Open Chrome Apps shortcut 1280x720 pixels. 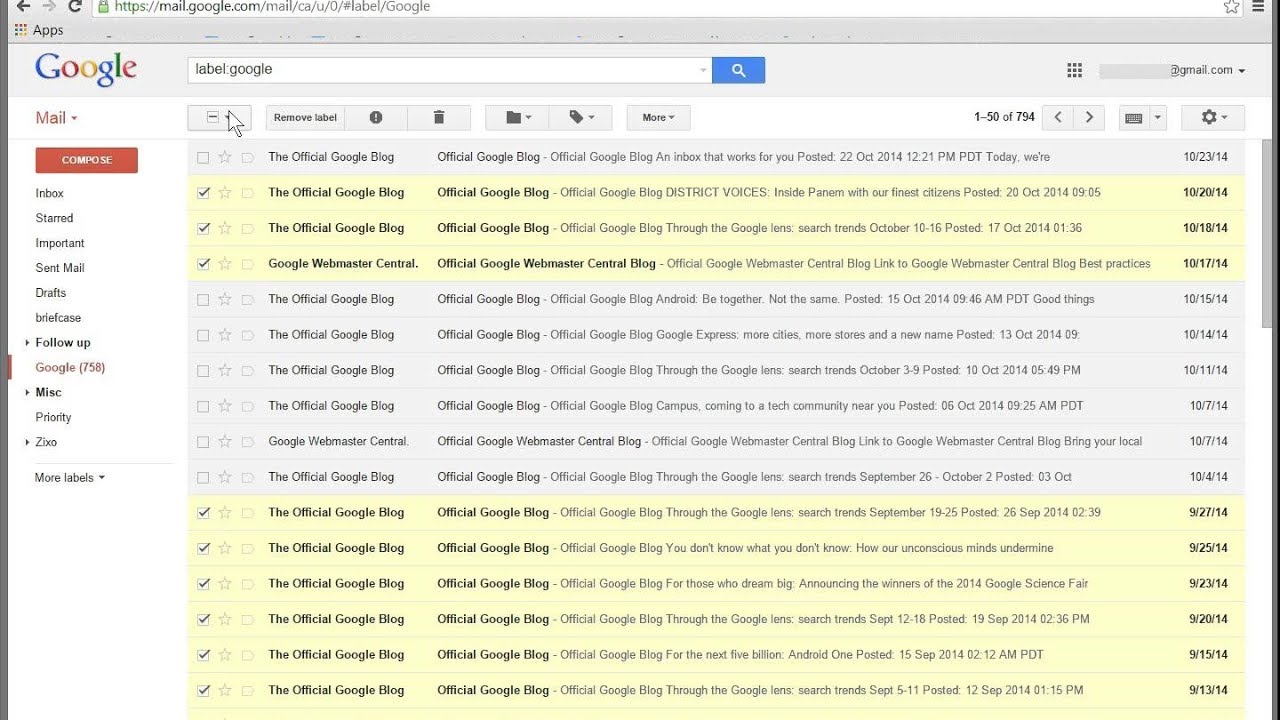pyautogui.click(x=39, y=30)
